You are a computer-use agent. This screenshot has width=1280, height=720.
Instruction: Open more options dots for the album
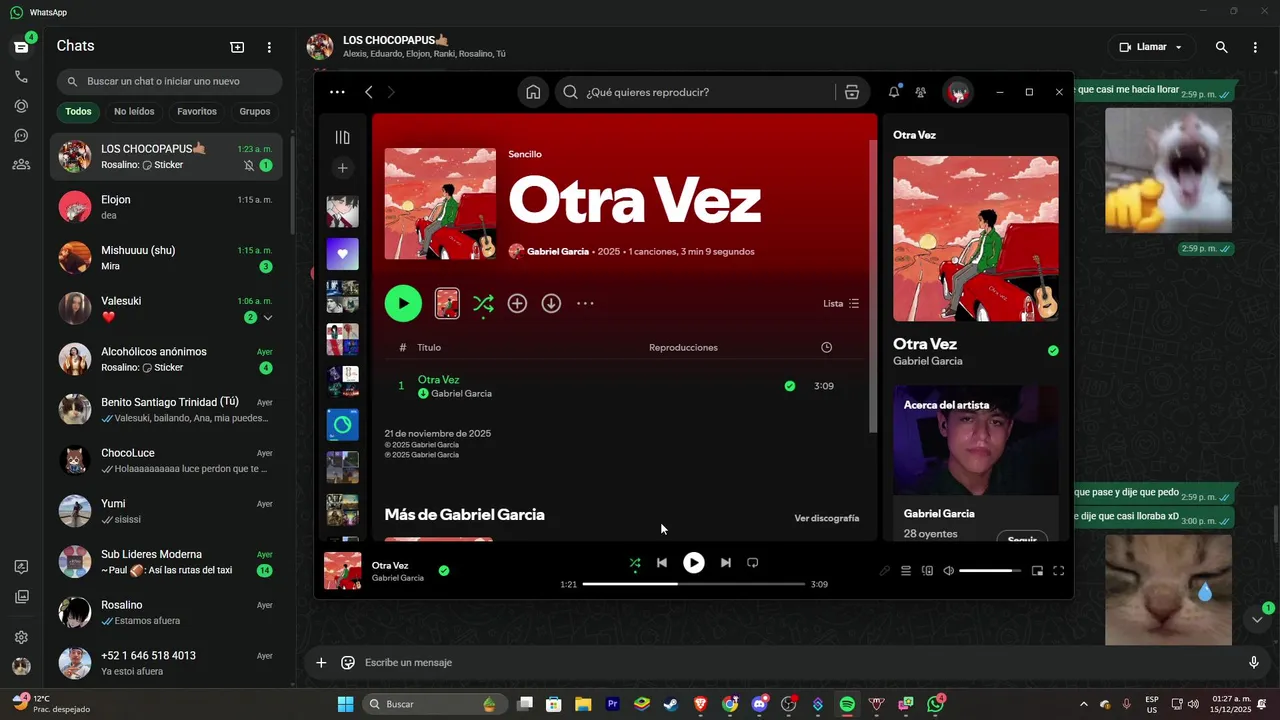(585, 303)
